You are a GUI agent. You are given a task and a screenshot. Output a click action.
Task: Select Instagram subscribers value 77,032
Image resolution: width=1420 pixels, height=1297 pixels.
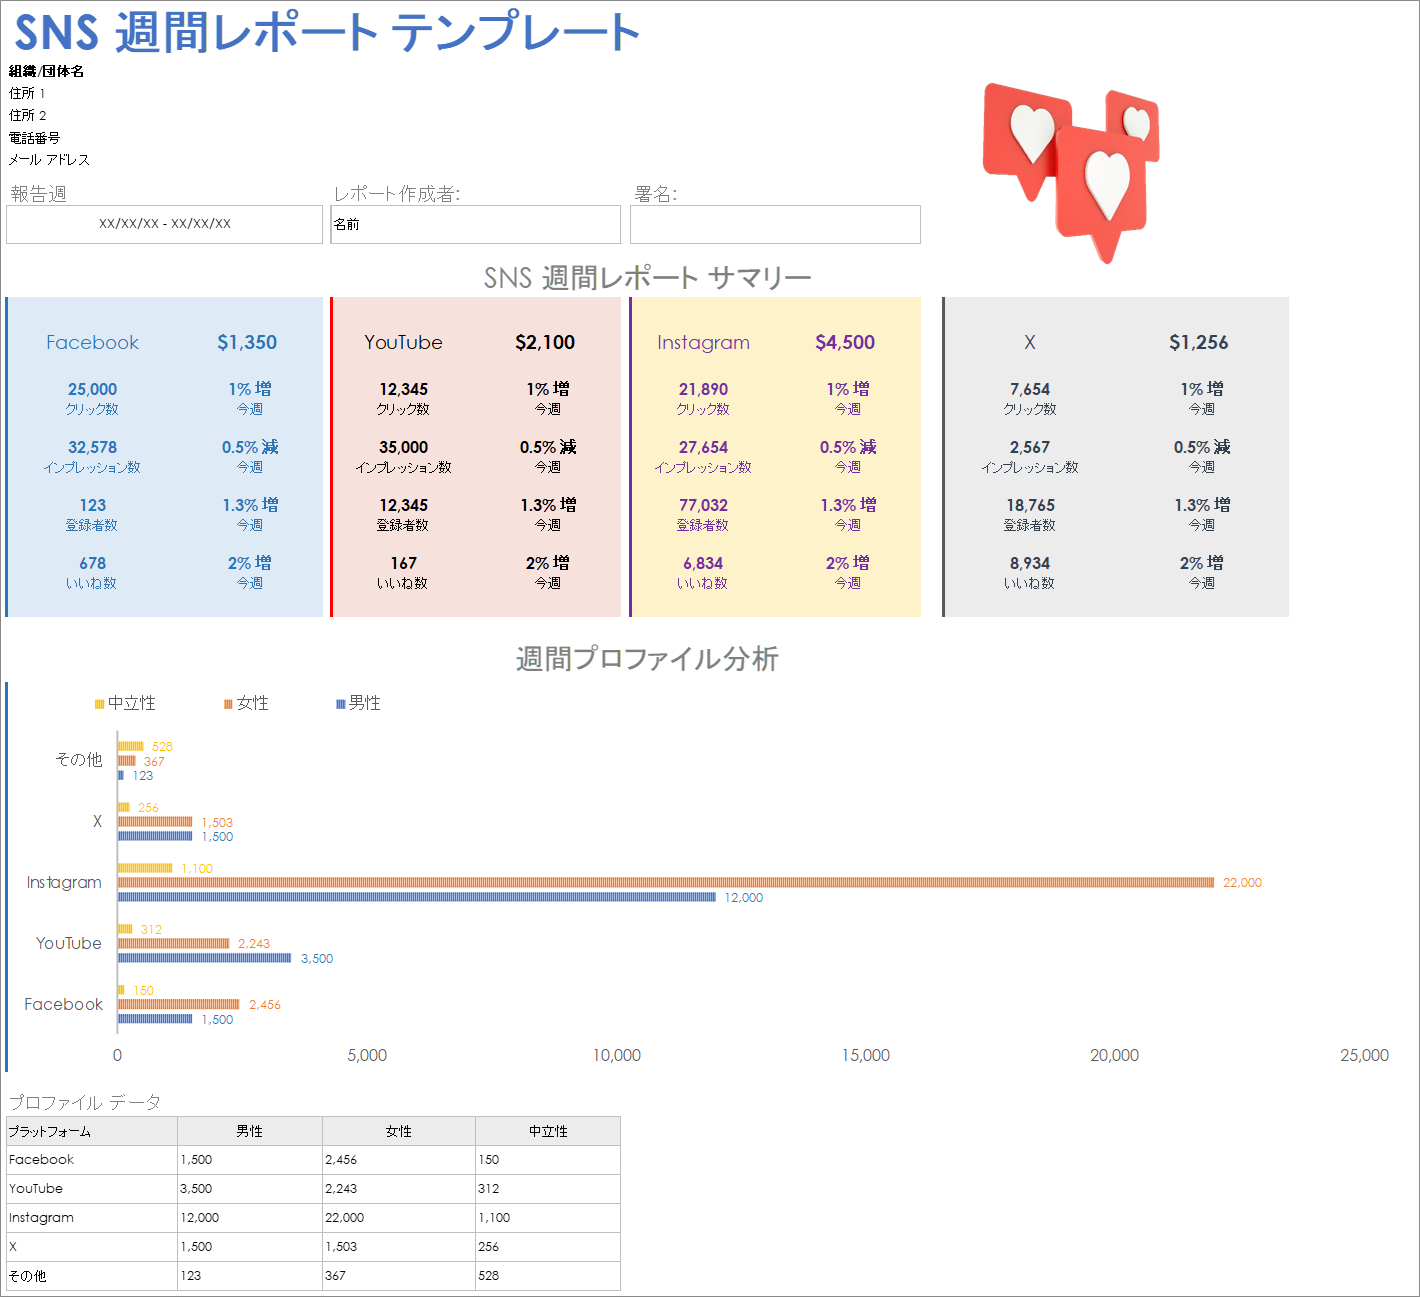pos(703,505)
